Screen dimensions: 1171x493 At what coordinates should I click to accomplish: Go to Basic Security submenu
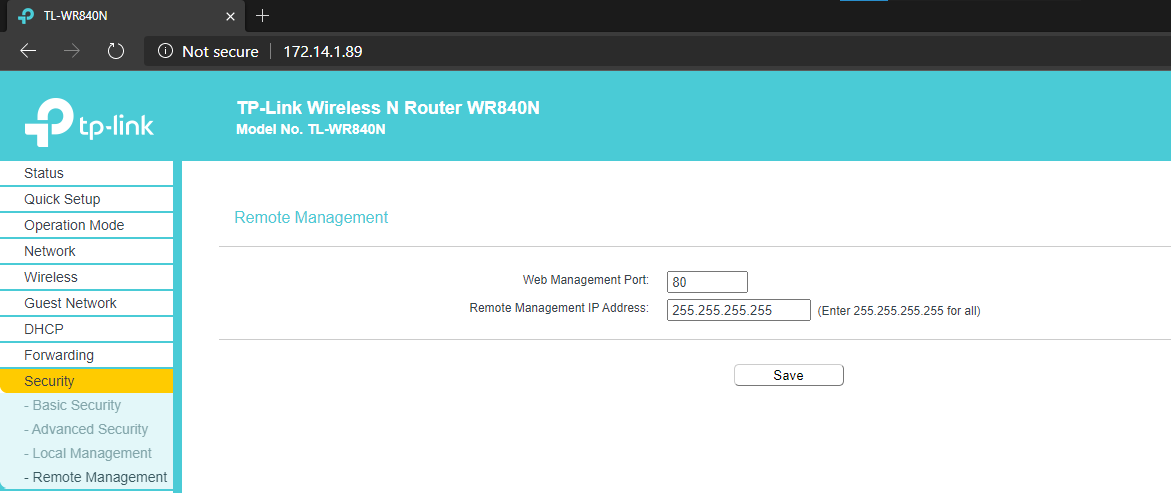[72, 406]
